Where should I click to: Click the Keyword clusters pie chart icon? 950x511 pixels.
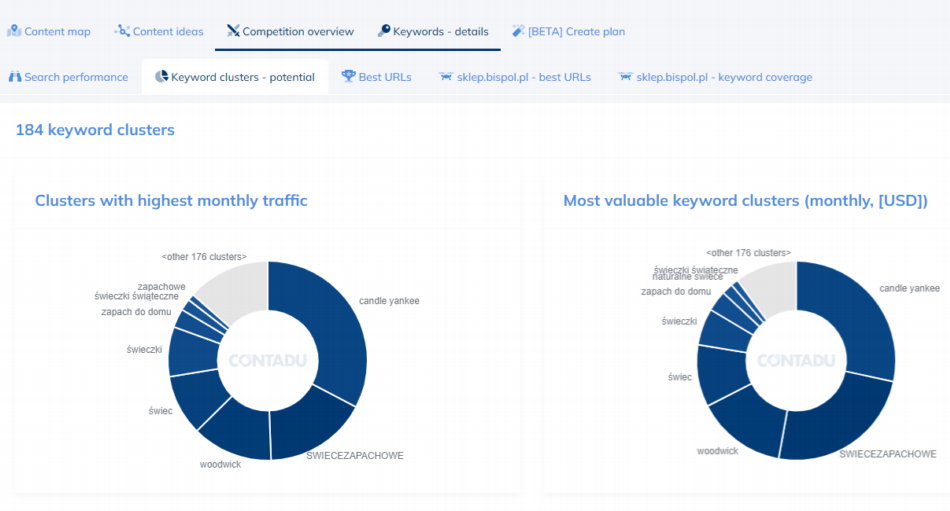[161, 77]
